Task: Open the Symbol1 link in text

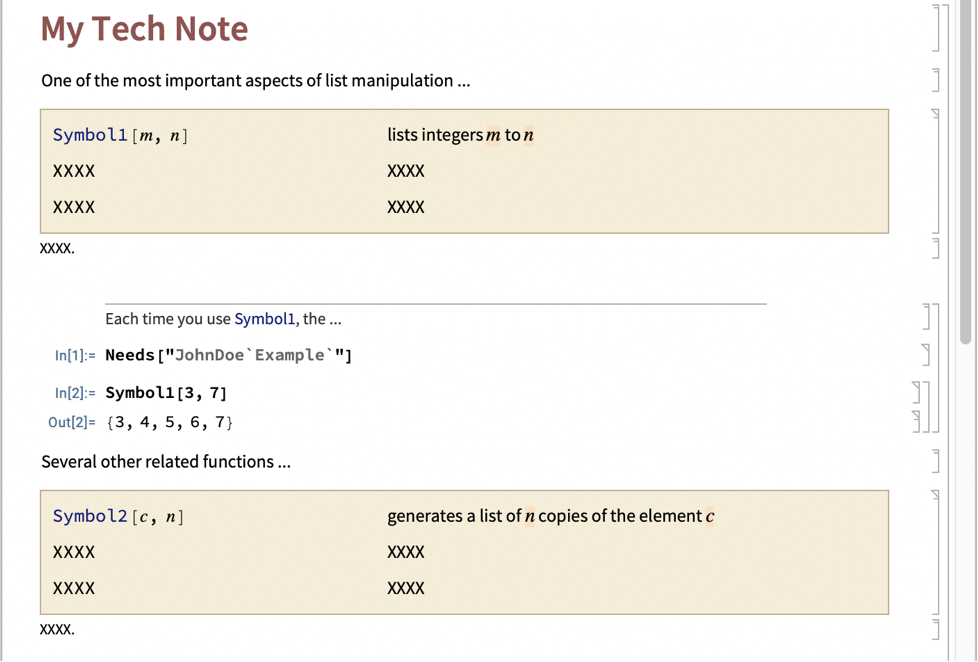Action: [x=265, y=319]
